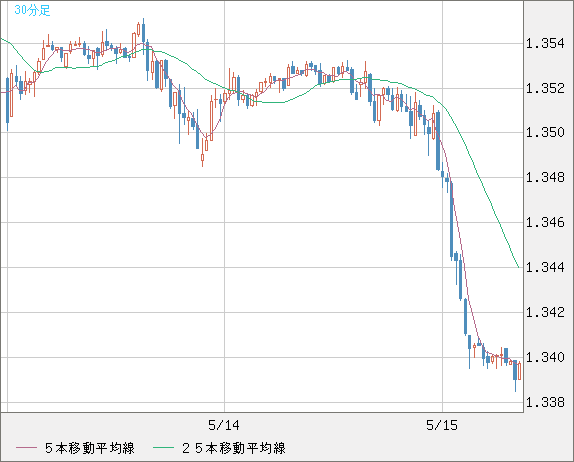Click the 1.352 price axis label
The image size is (574, 462).
(545, 88)
